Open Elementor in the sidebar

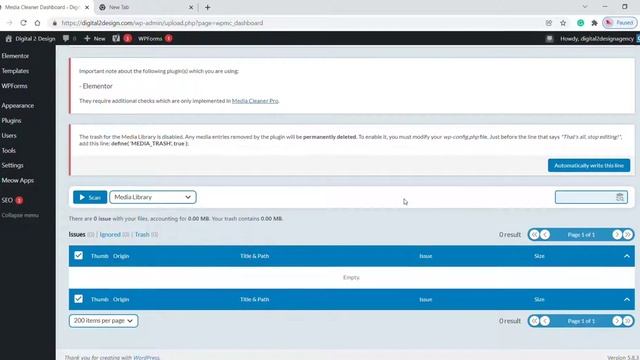click(x=16, y=56)
